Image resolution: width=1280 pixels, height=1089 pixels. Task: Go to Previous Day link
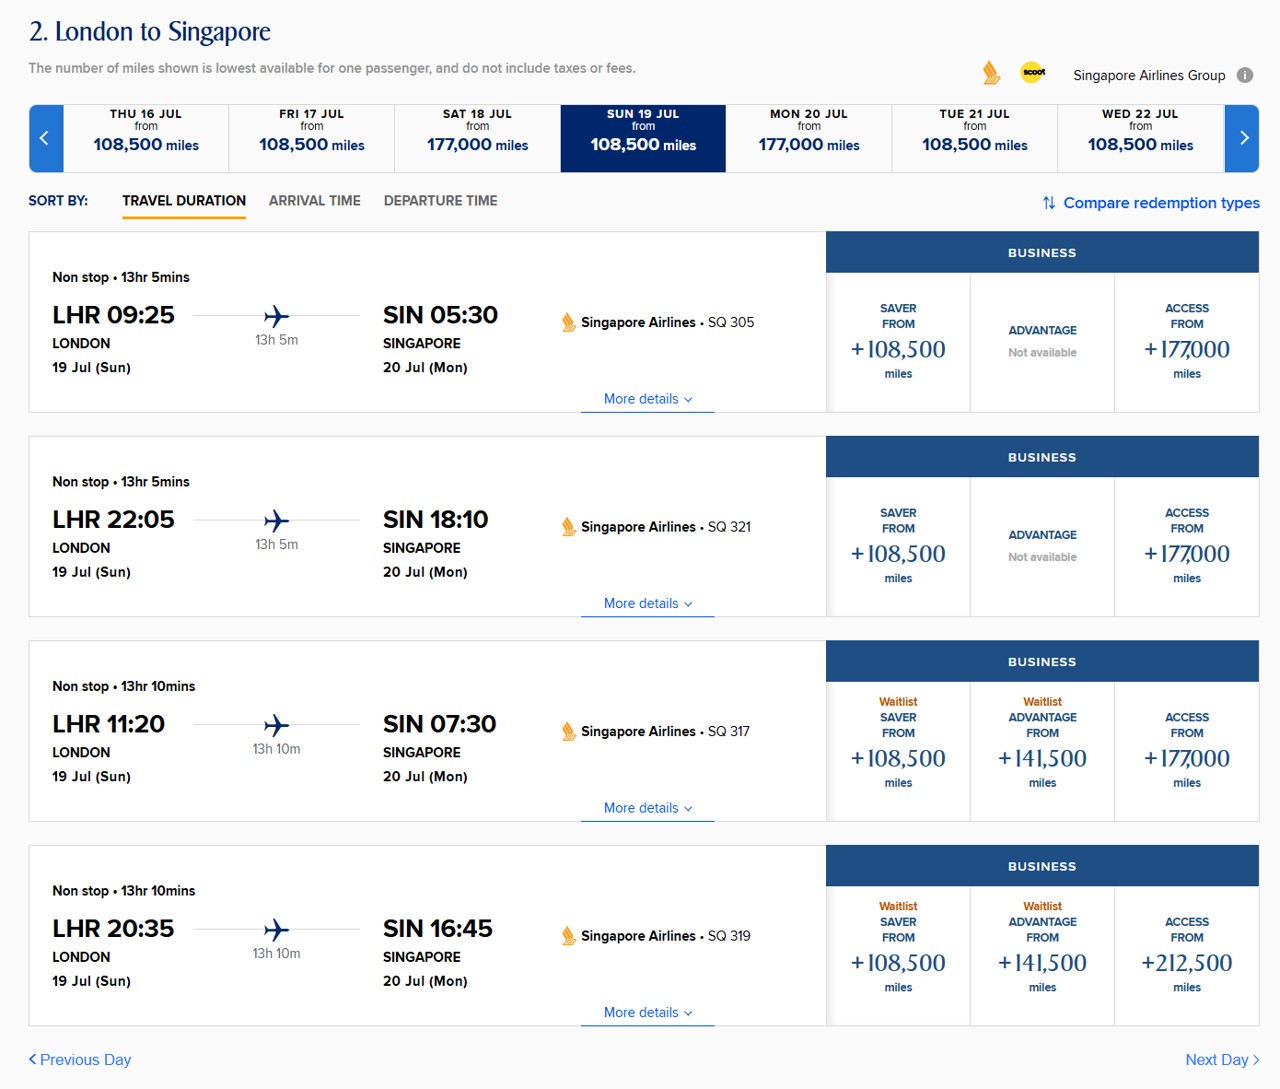tap(80, 1060)
